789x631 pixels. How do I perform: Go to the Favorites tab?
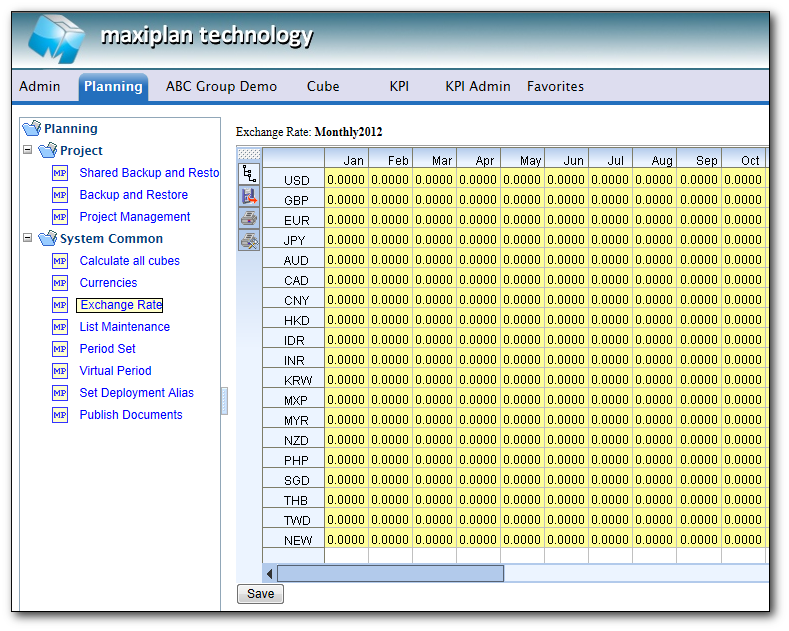[x=555, y=87]
